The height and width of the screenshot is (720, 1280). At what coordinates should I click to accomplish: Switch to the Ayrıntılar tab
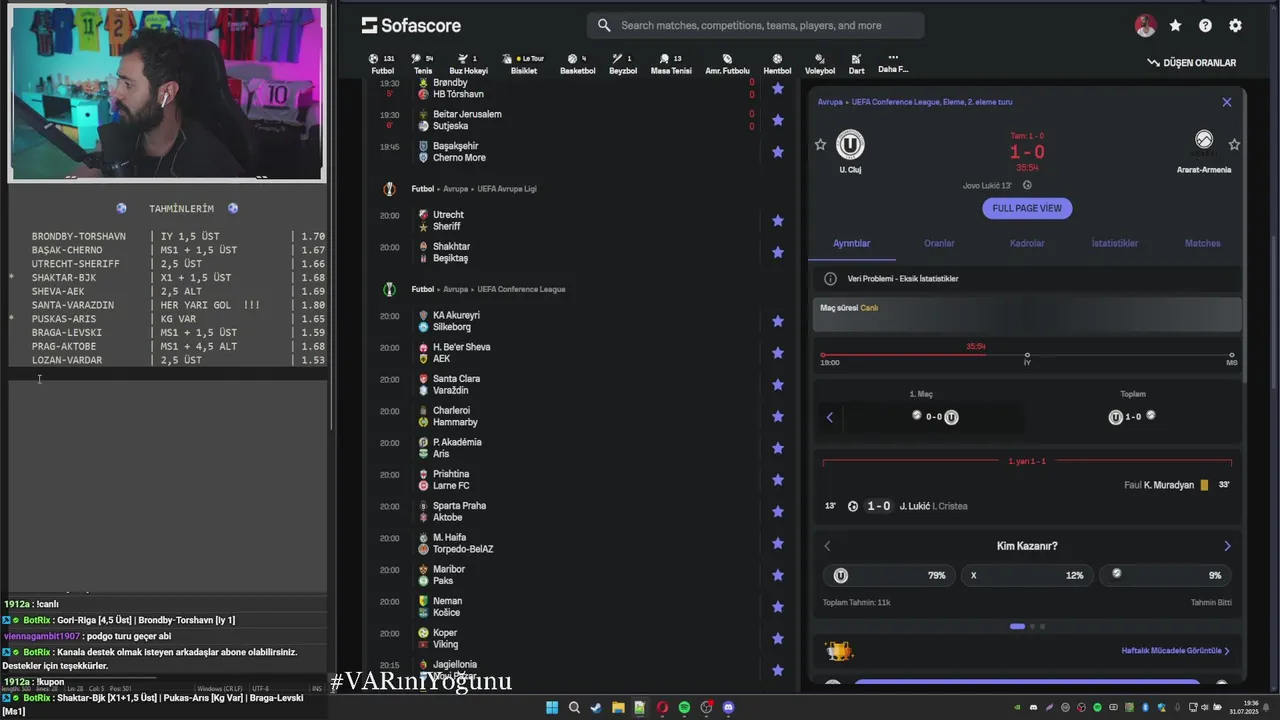(x=852, y=243)
